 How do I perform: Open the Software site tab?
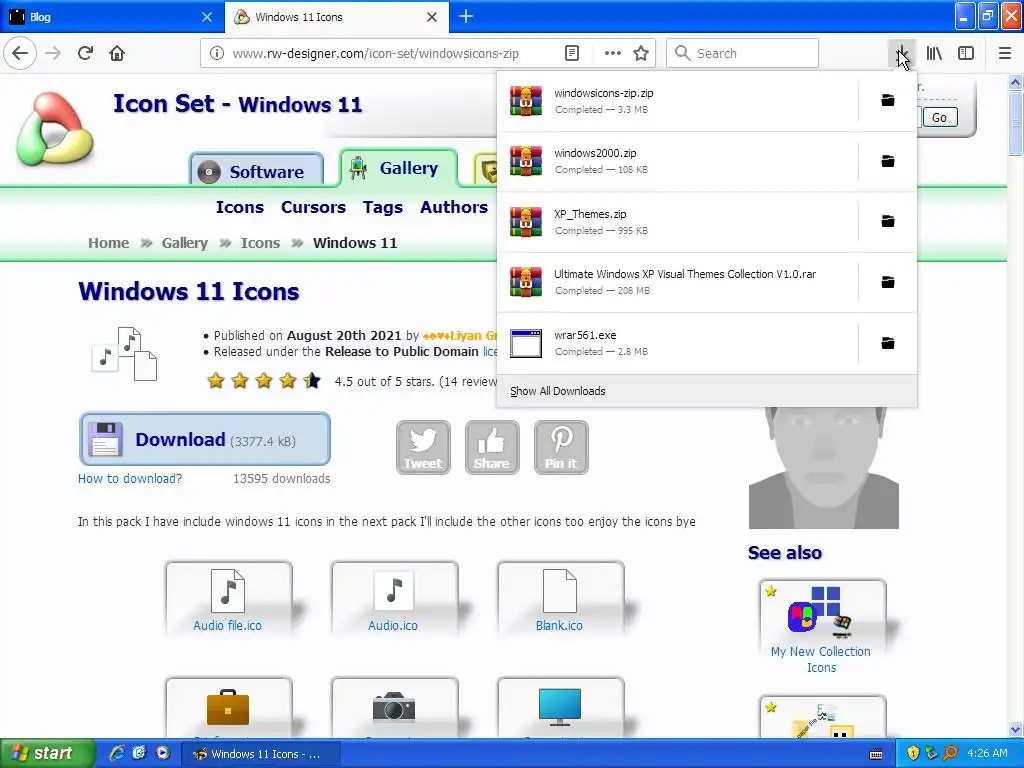[257, 171]
